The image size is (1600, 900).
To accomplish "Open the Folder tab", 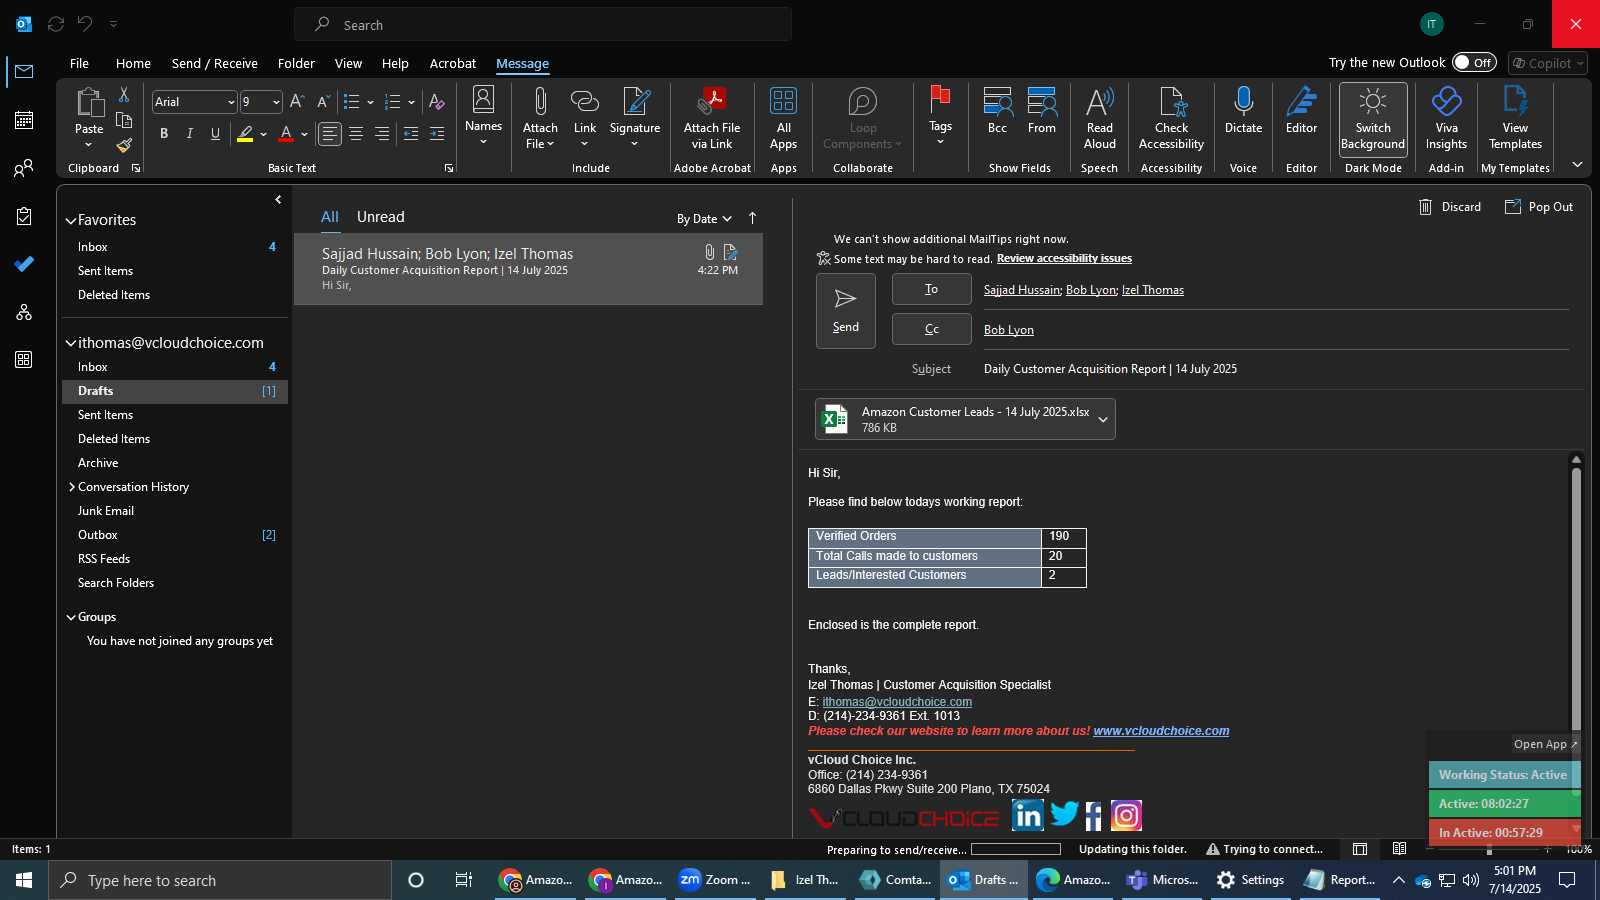I will tap(296, 63).
